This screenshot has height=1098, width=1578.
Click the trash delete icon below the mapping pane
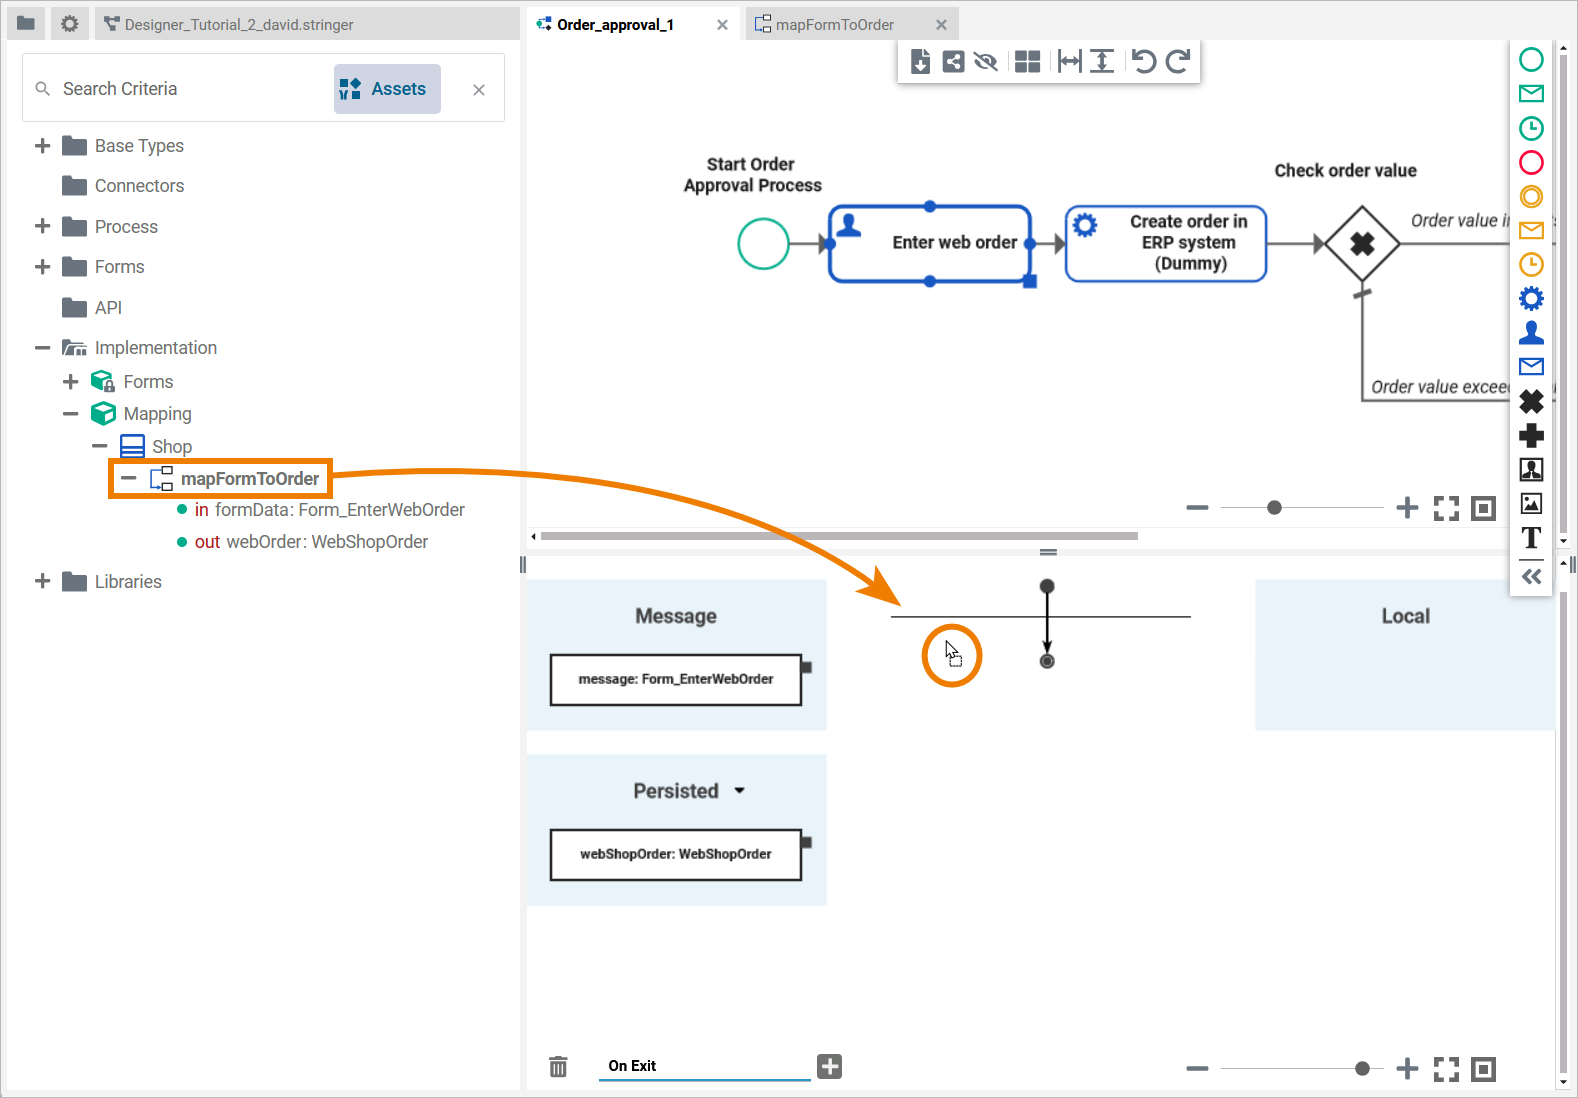pyautogui.click(x=558, y=1067)
